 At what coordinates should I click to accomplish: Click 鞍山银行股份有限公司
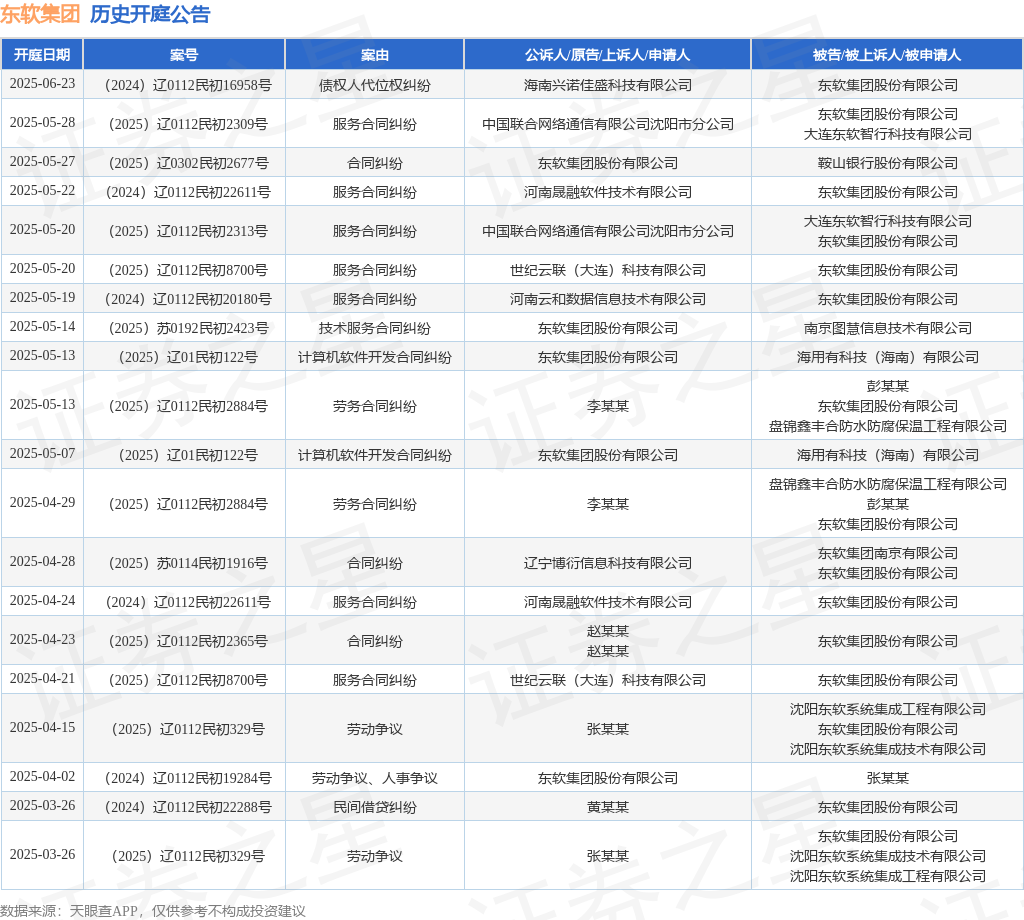888,163
